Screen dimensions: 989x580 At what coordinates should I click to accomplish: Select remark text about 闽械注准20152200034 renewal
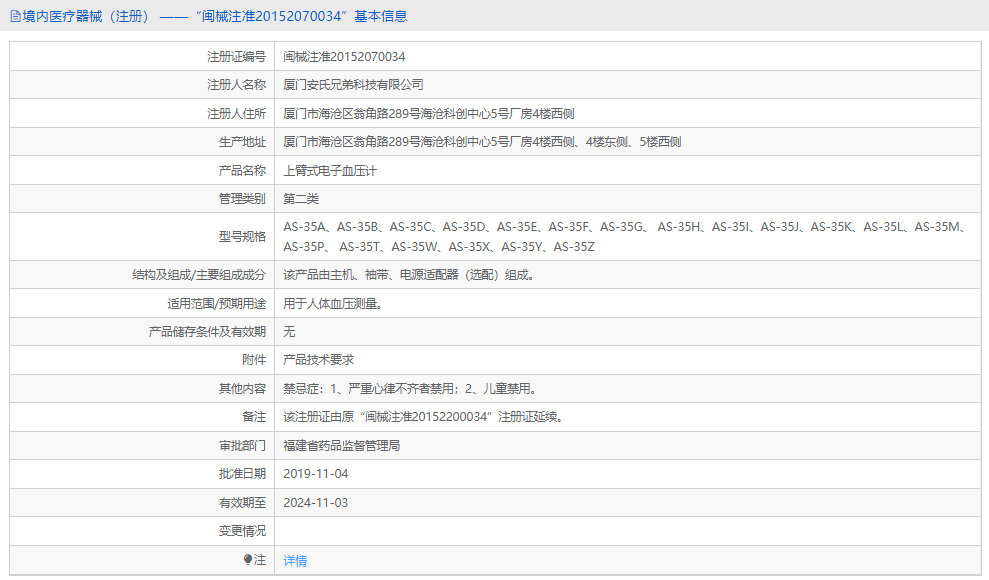pyautogui.click(x=423, y=417)
